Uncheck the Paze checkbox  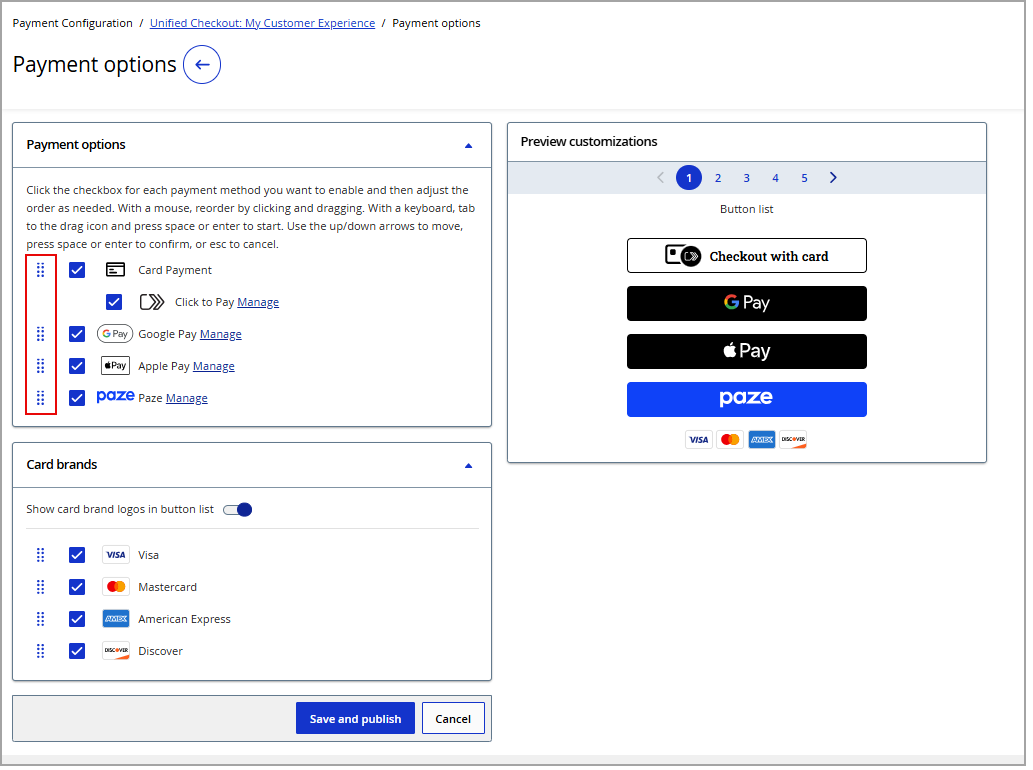point(77,399)
